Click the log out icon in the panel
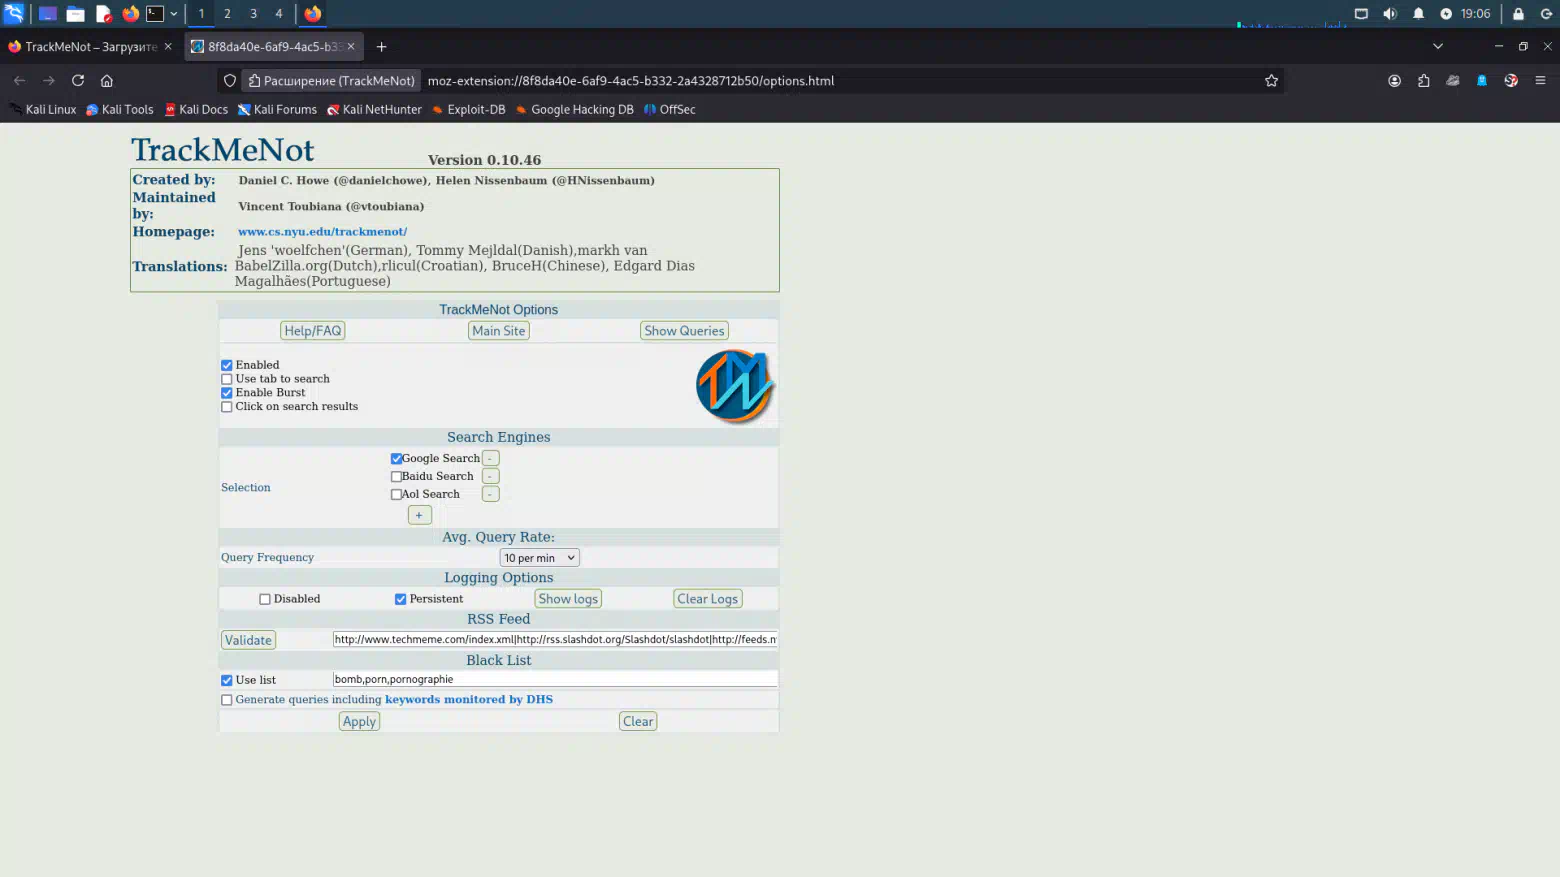1560x877 pixels. [1546, 14]
